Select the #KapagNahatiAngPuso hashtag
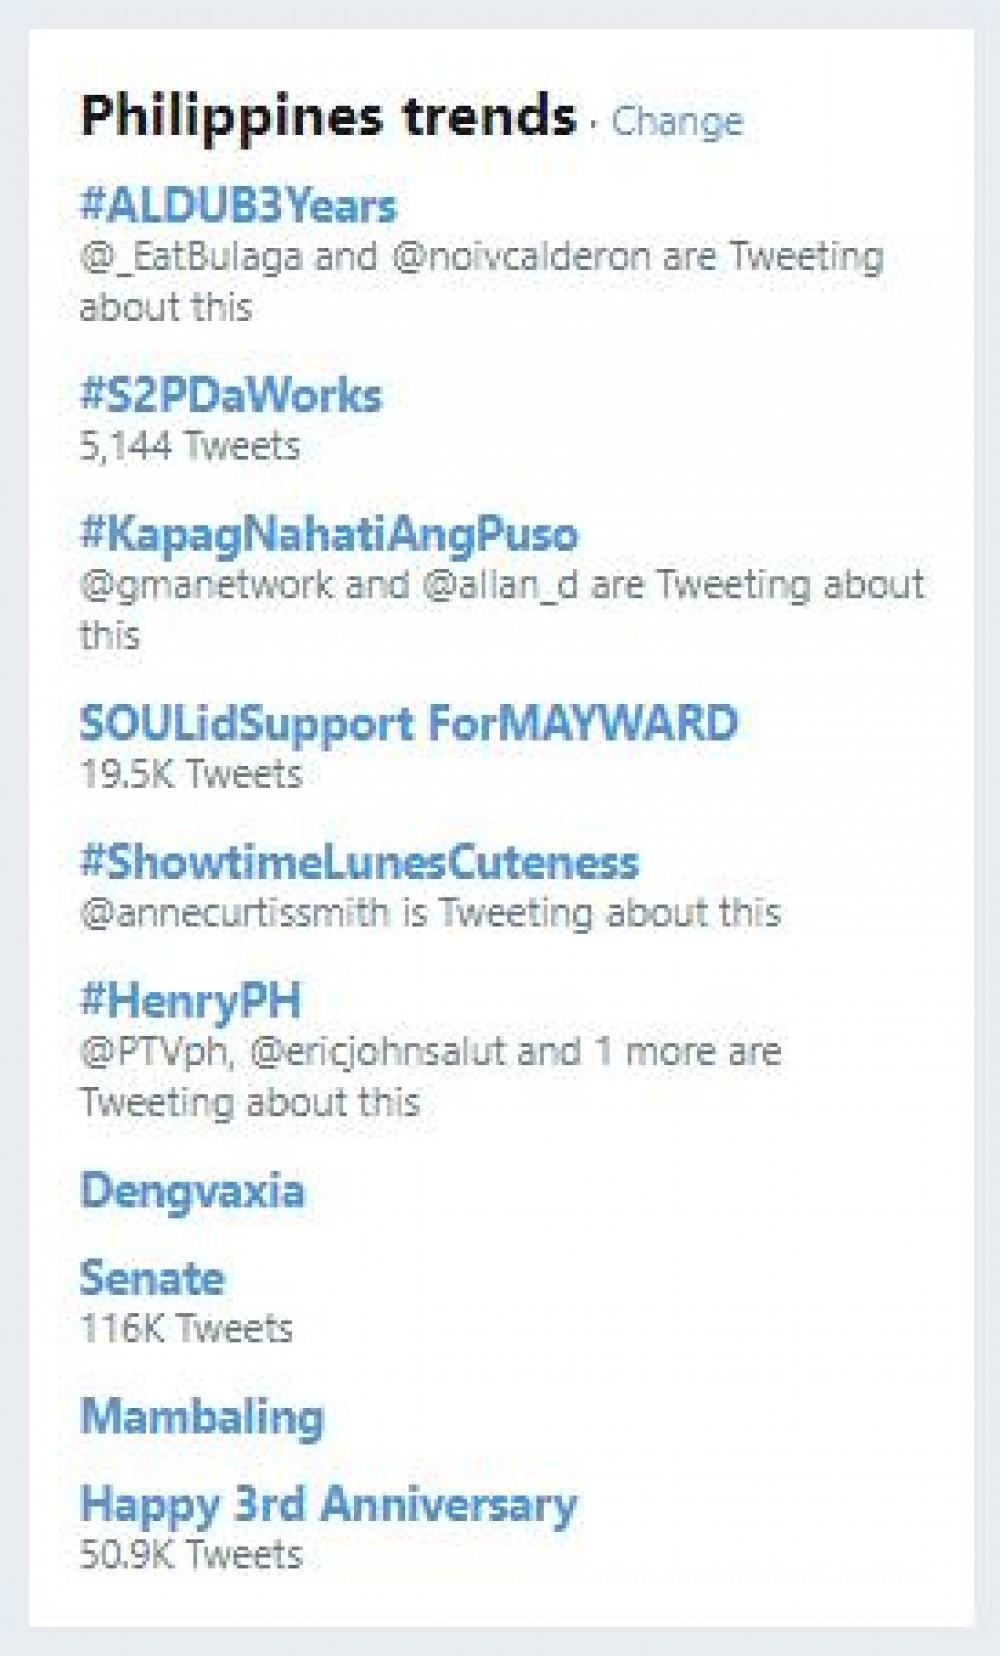This screenshot has height=1656, width=1000. [329, 534]
